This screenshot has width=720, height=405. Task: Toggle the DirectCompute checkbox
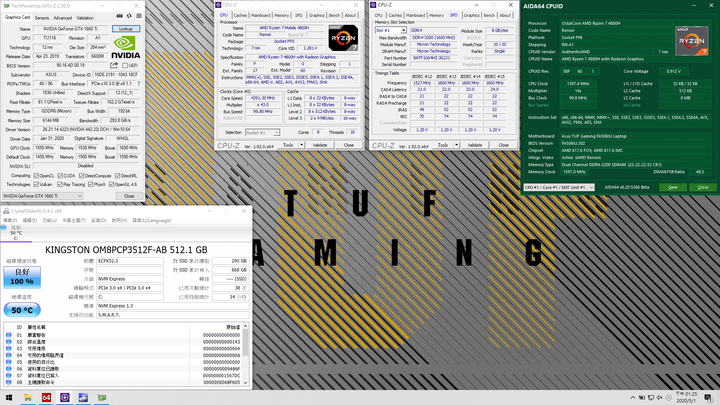click(81, 175)
